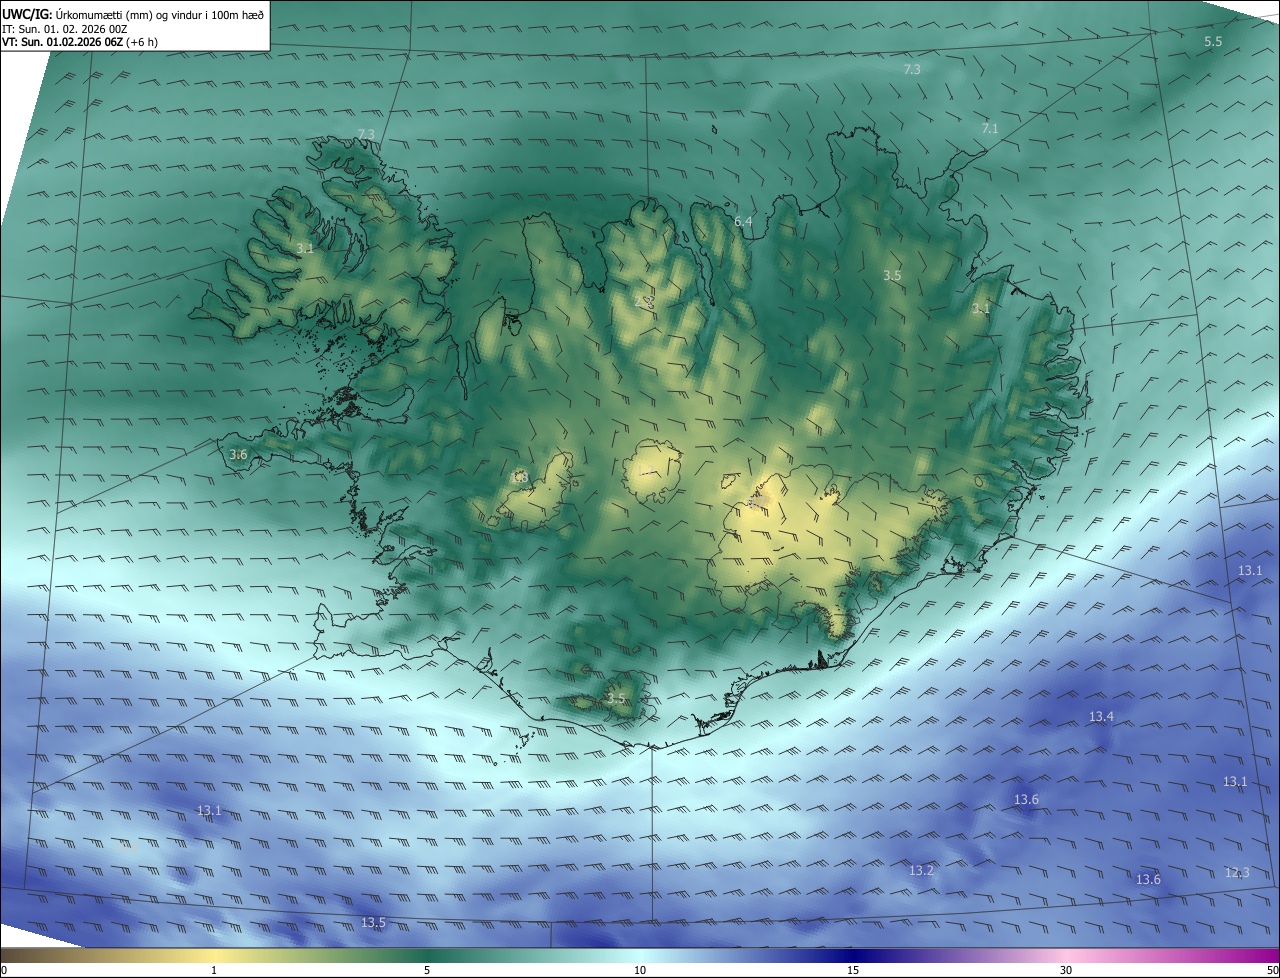Click the 3.6 value label on the map
Viewport: 1280px width, 978px height.
tap(238, 455)
